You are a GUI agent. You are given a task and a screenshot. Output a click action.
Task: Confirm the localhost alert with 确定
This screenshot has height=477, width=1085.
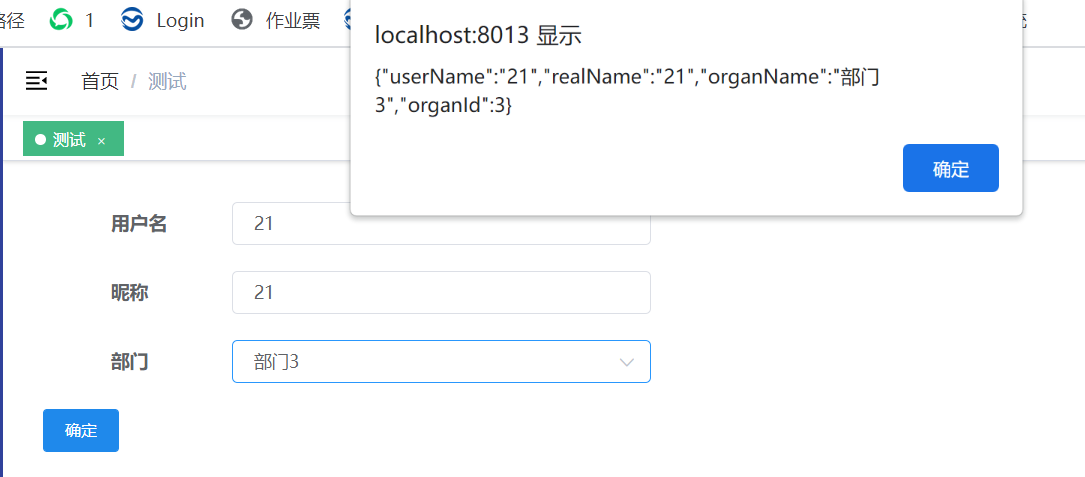coord(951,168)
